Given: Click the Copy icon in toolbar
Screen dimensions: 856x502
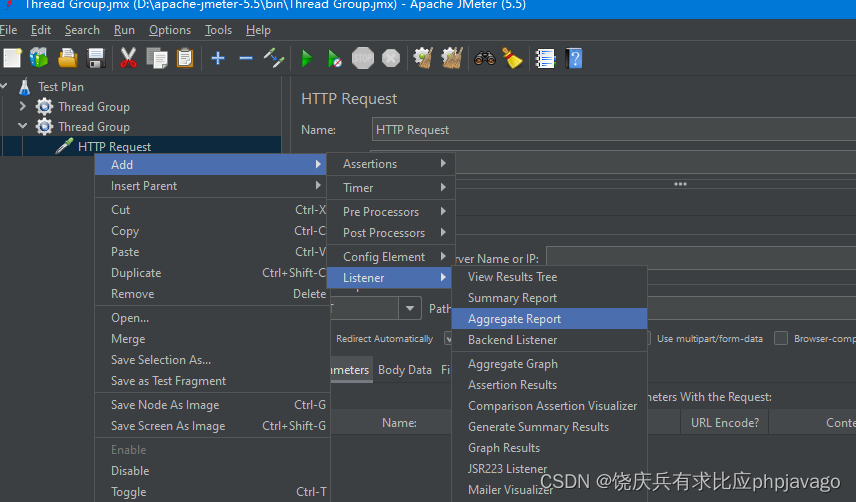Looking at the screenshot, I should tap(157, 58).
